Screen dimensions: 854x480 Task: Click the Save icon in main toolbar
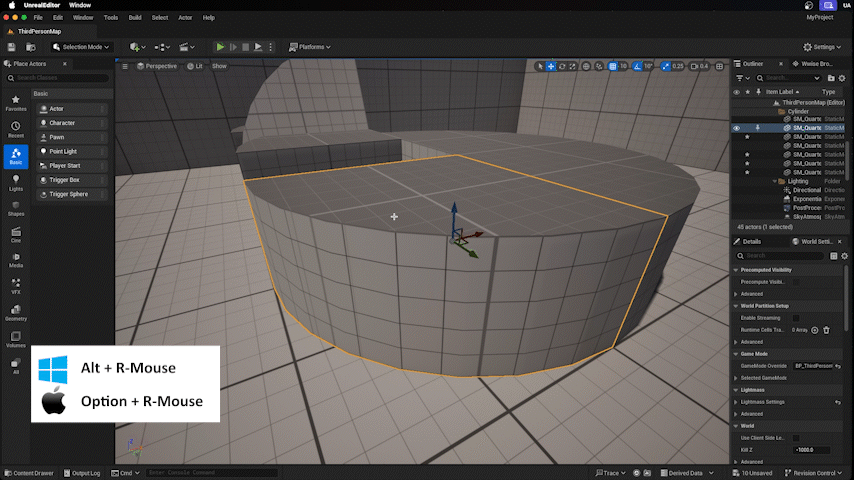pyautogui.click(x=11, y=47)
